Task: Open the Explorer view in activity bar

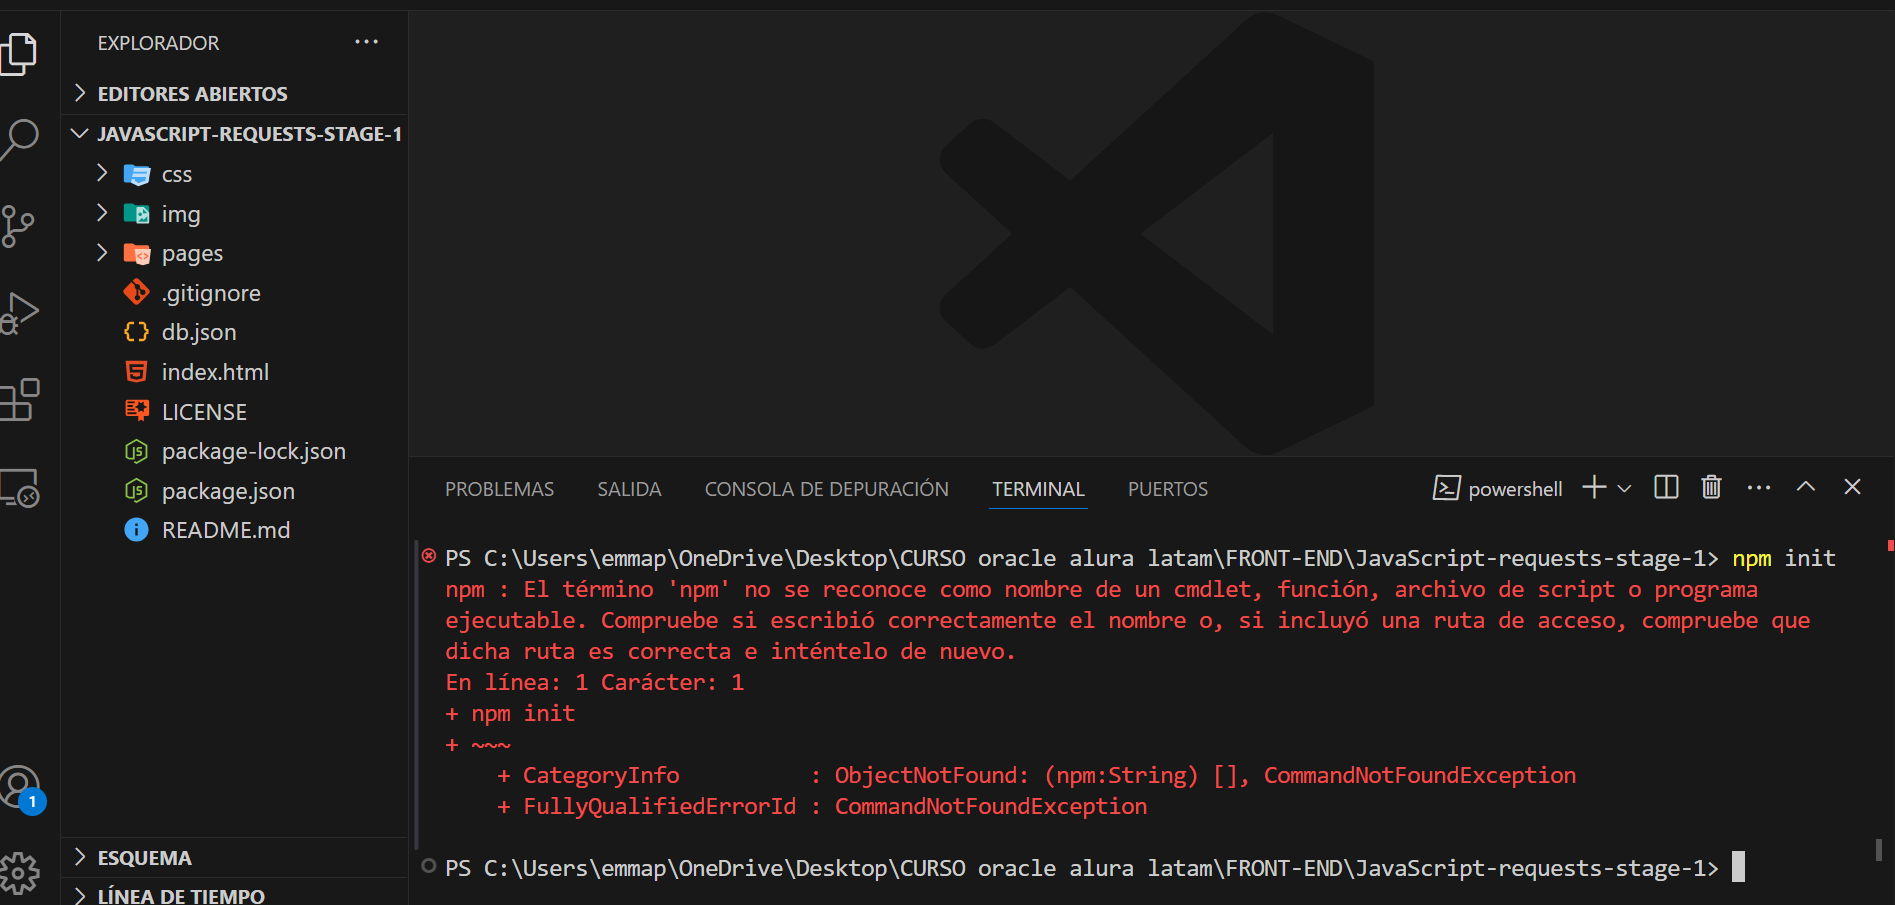Action: pos(19,53)
